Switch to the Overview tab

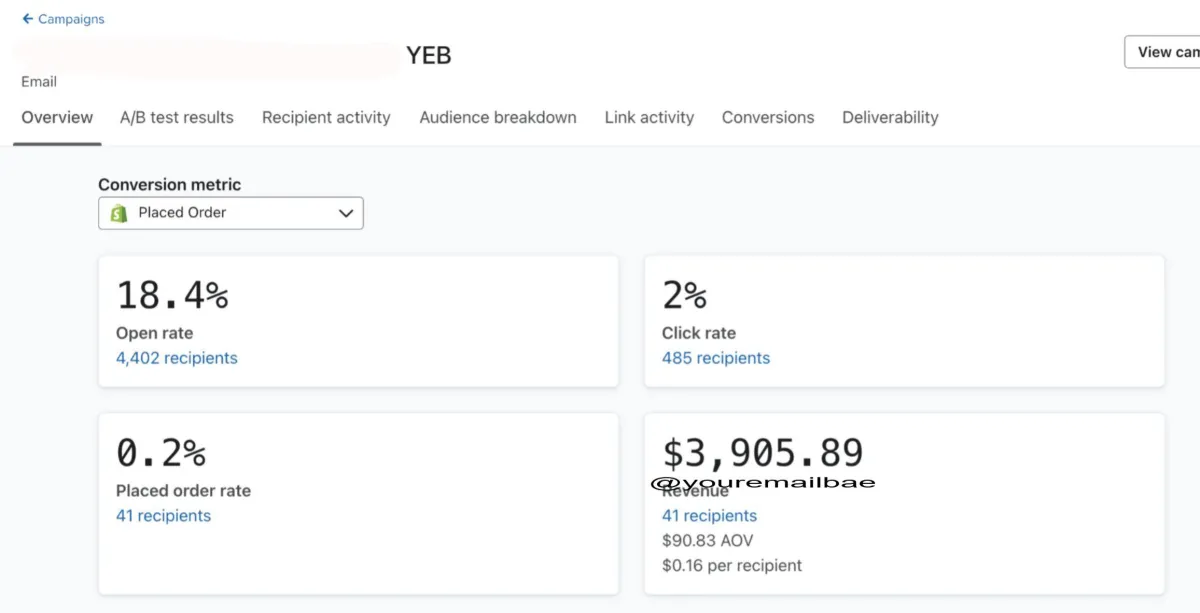coord(57,118)
